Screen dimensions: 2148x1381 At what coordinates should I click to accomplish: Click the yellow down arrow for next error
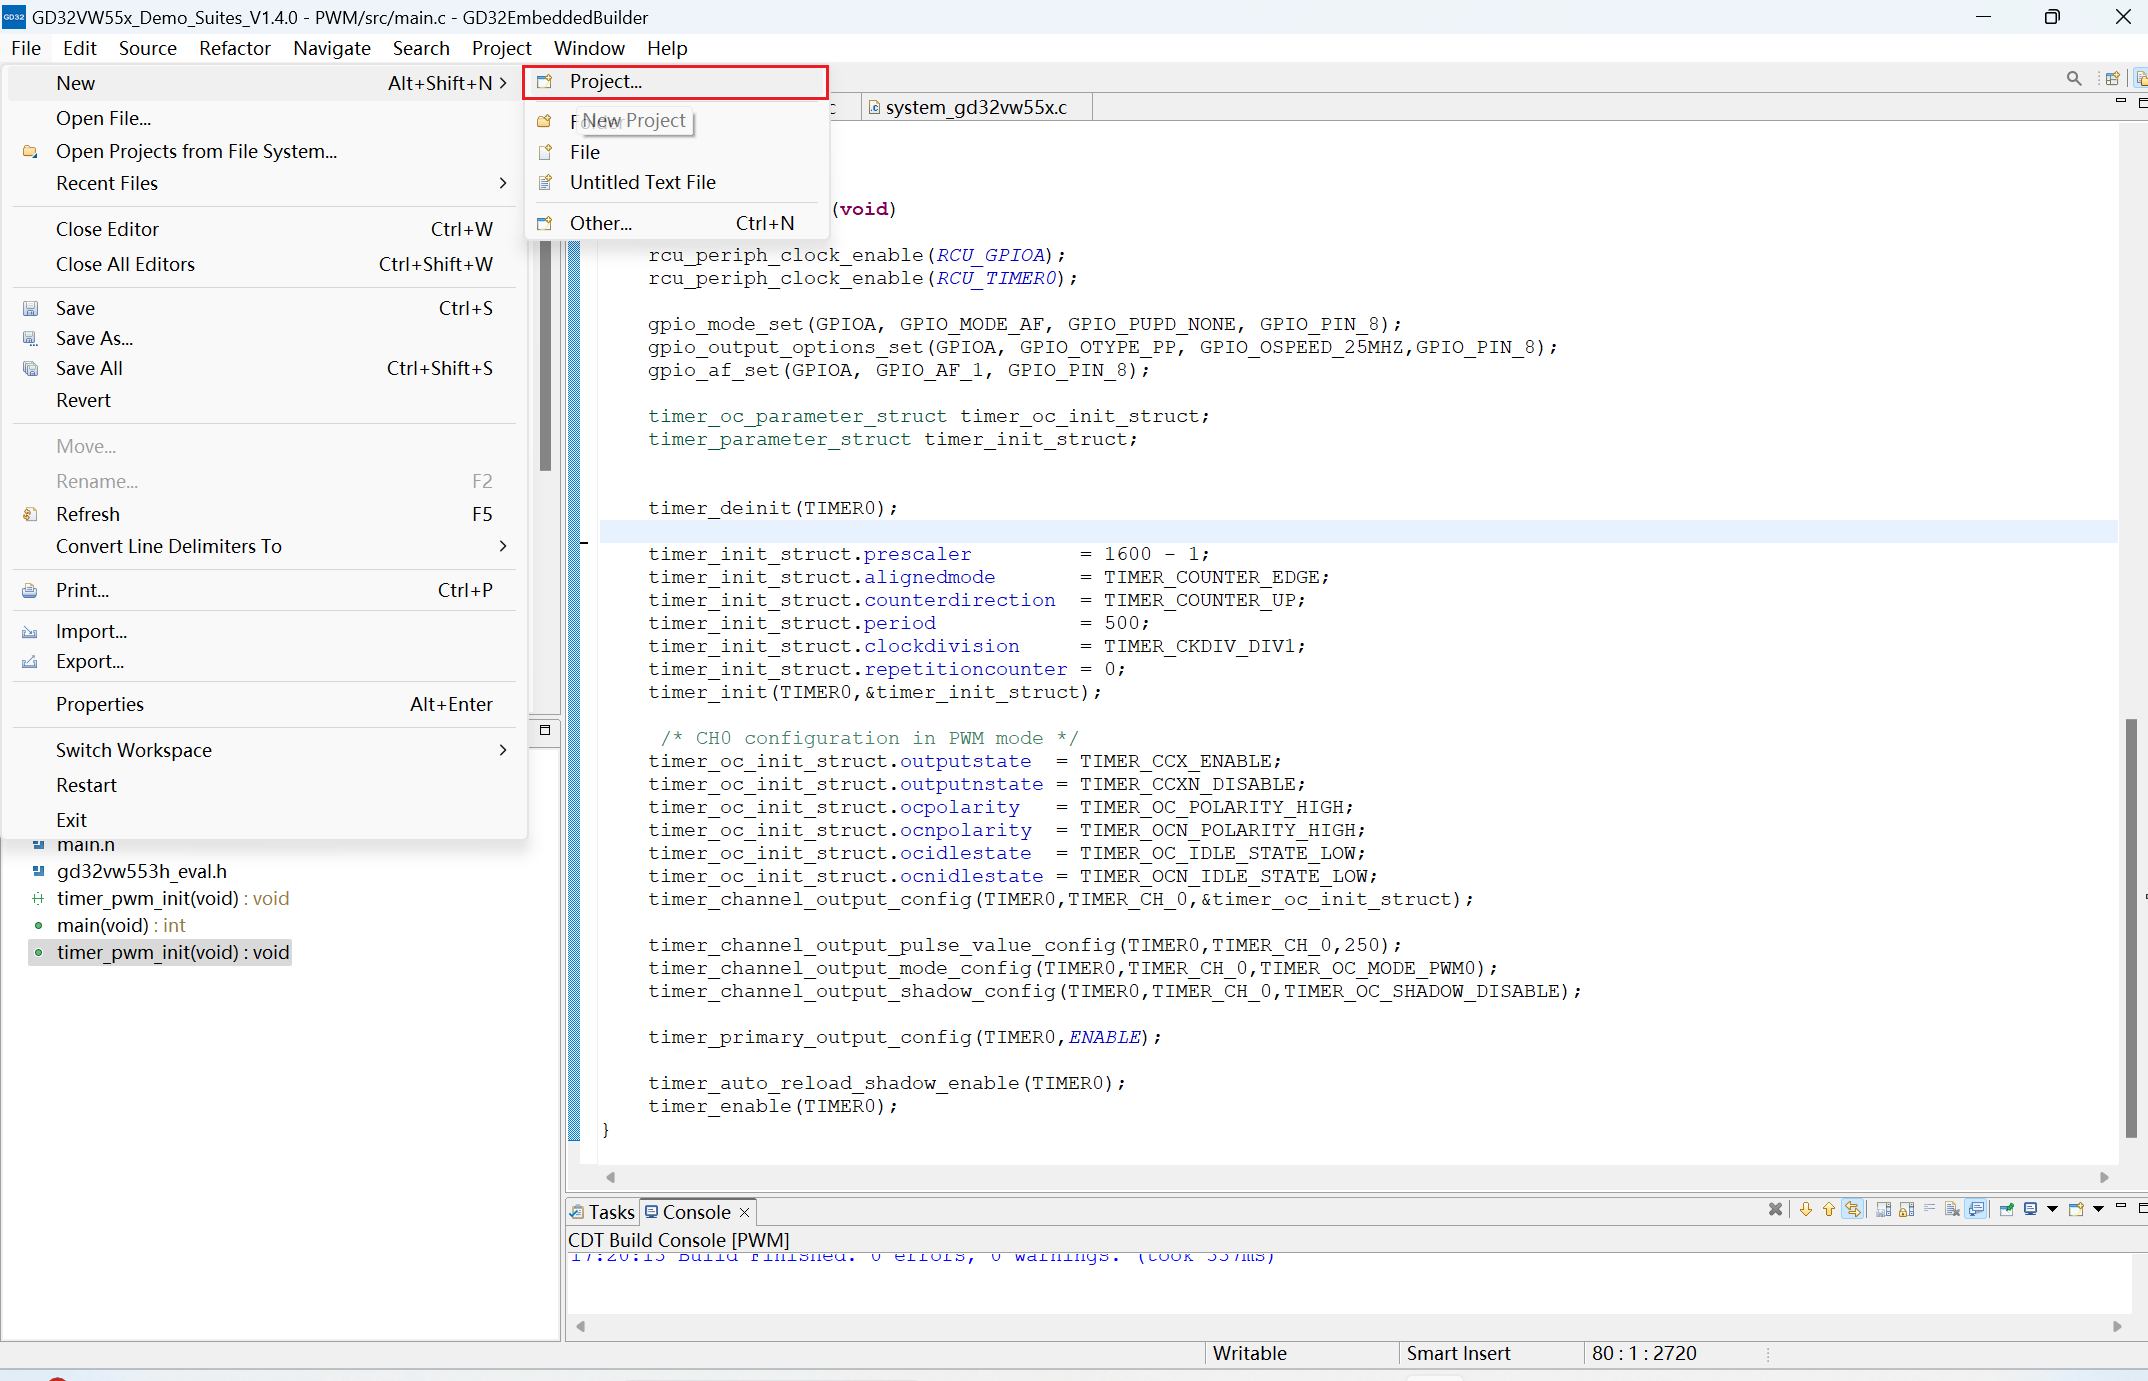[1806, 1209]
